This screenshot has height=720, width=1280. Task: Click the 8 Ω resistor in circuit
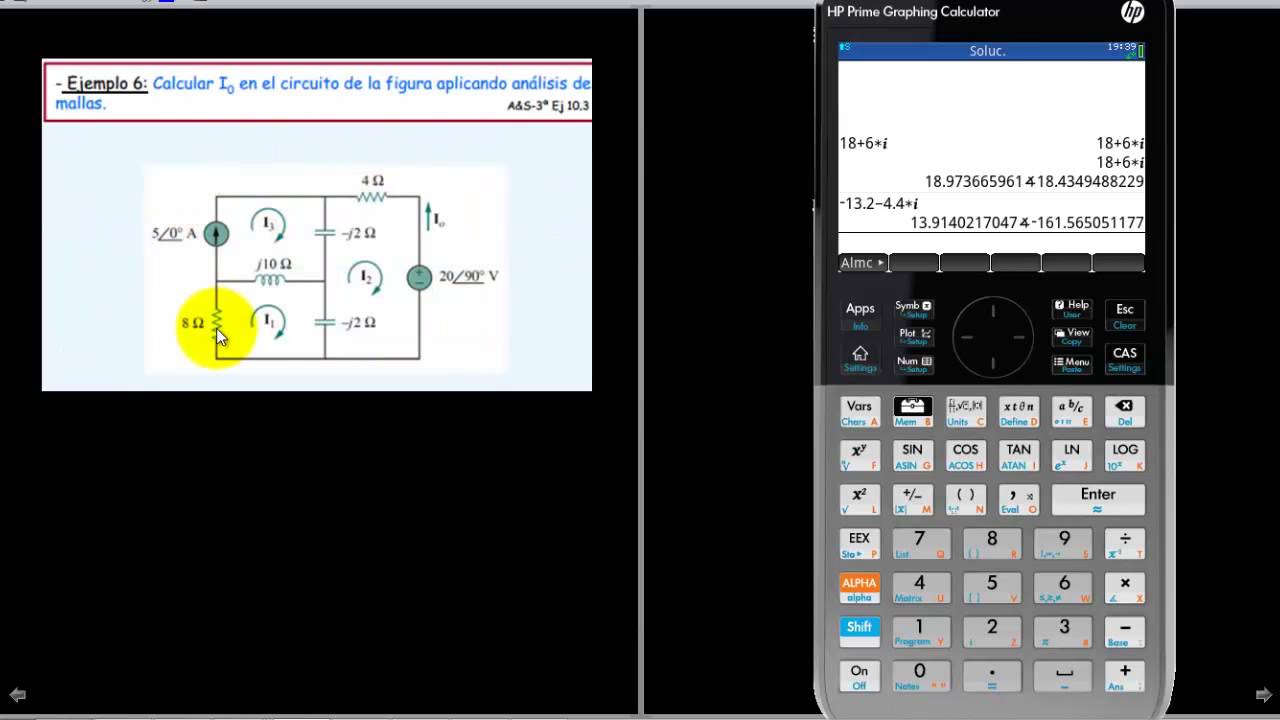coord(216,321)
